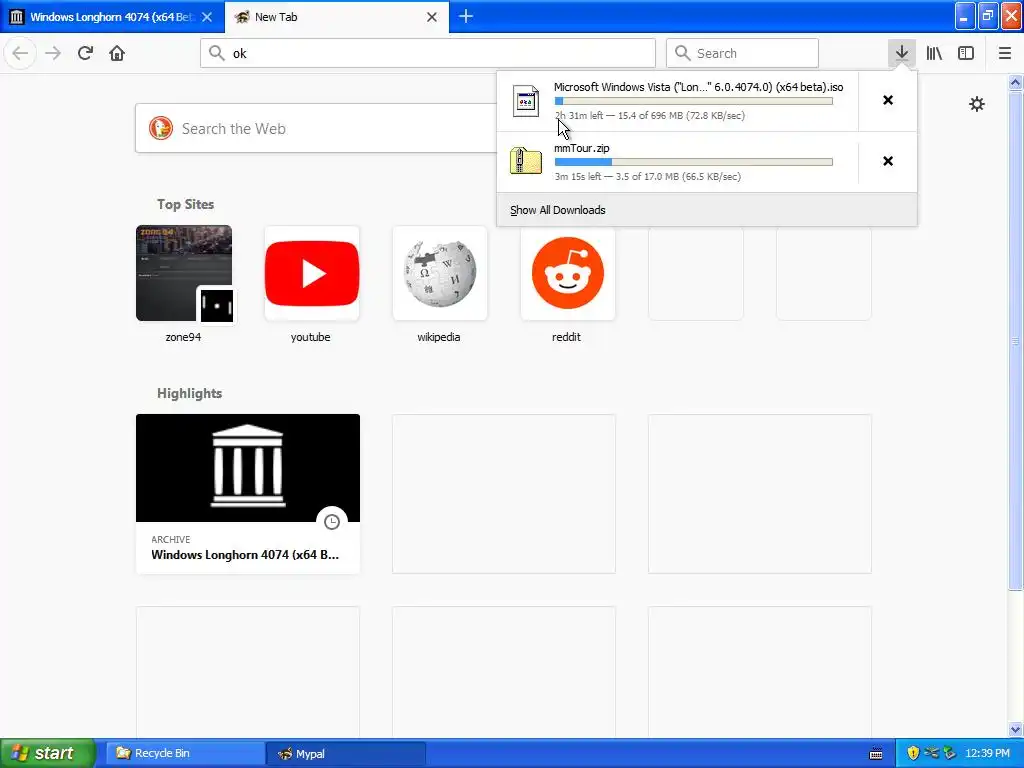
Task: Go forward with the forward arrow button
Action: point(53,53)
